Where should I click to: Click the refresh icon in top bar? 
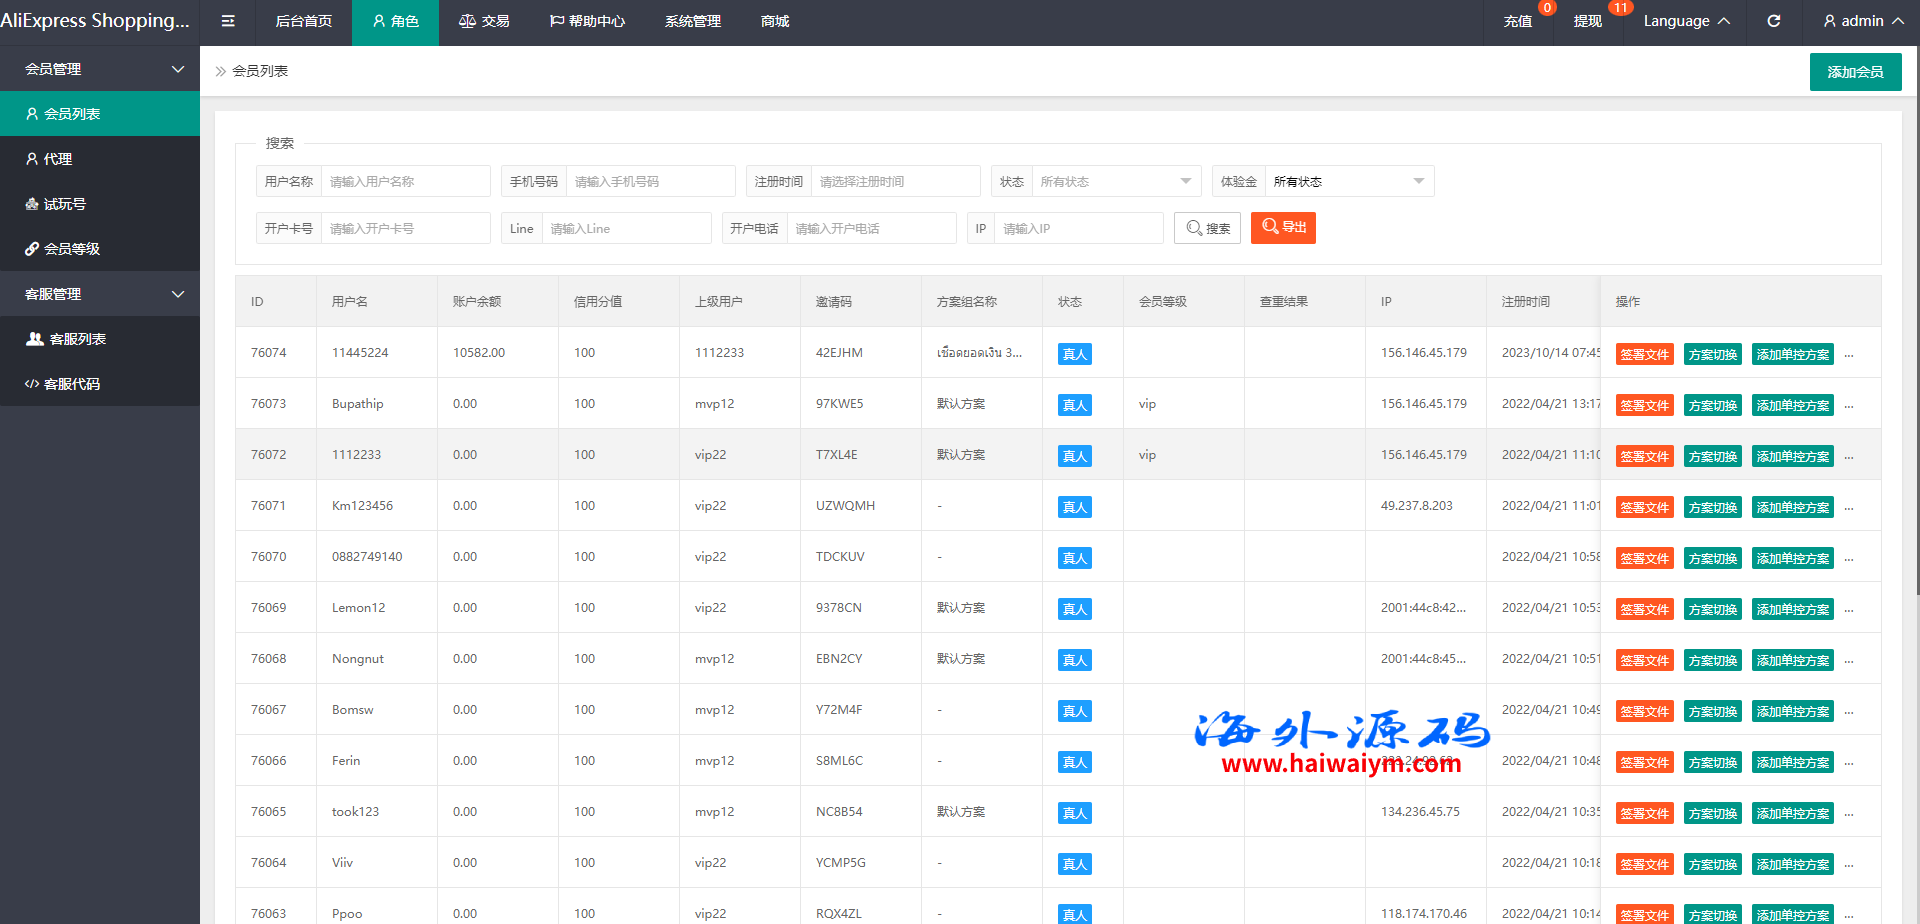tap(1773, 21)
